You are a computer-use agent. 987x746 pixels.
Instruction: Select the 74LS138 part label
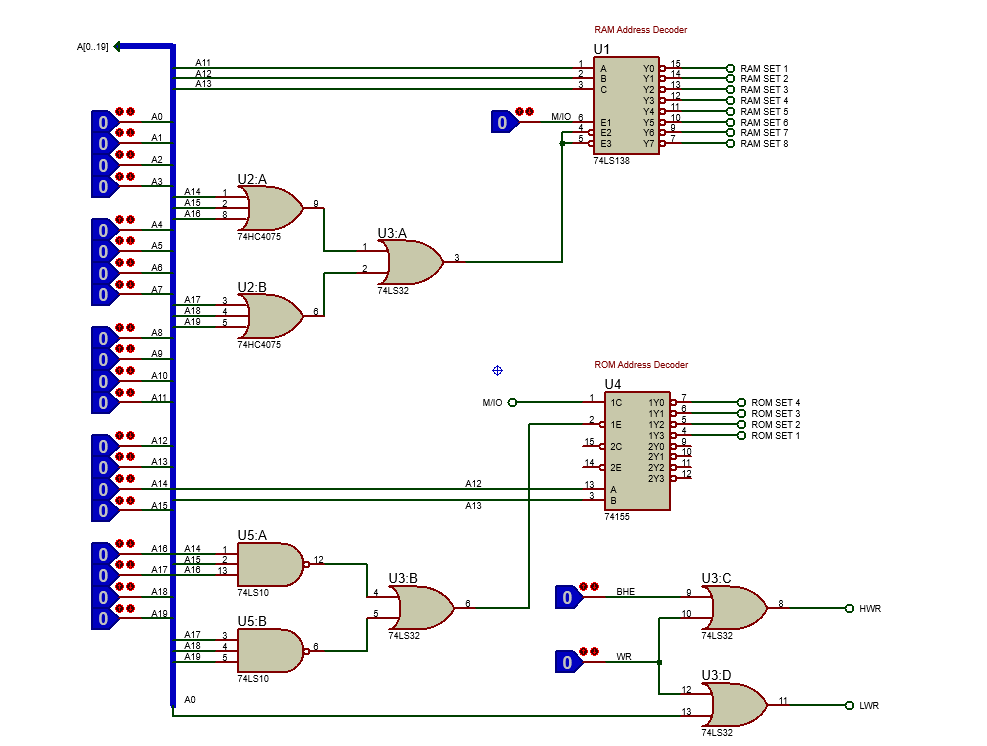coord(611,161)
